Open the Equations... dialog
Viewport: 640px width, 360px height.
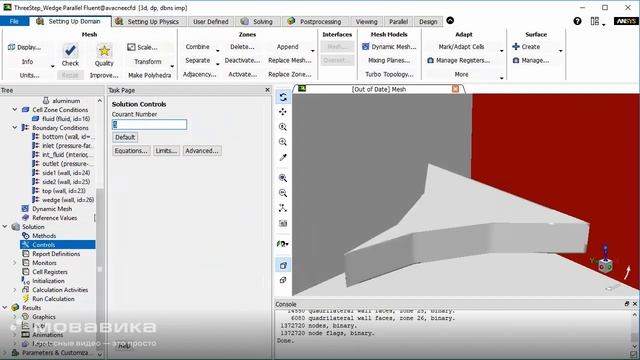[x=131, y=151]
